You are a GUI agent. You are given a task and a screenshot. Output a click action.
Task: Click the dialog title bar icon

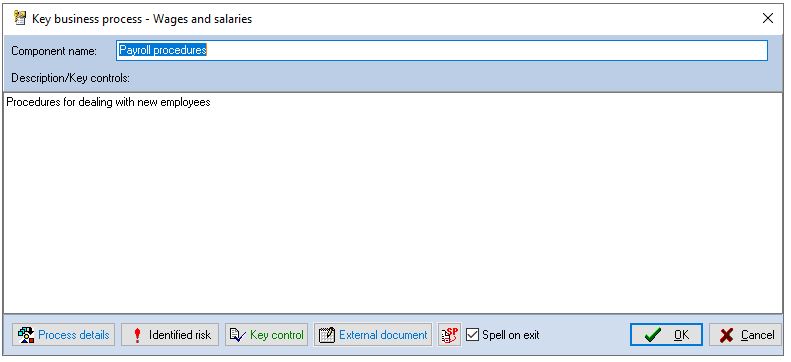pyautogui.click(x=20, y=19)
